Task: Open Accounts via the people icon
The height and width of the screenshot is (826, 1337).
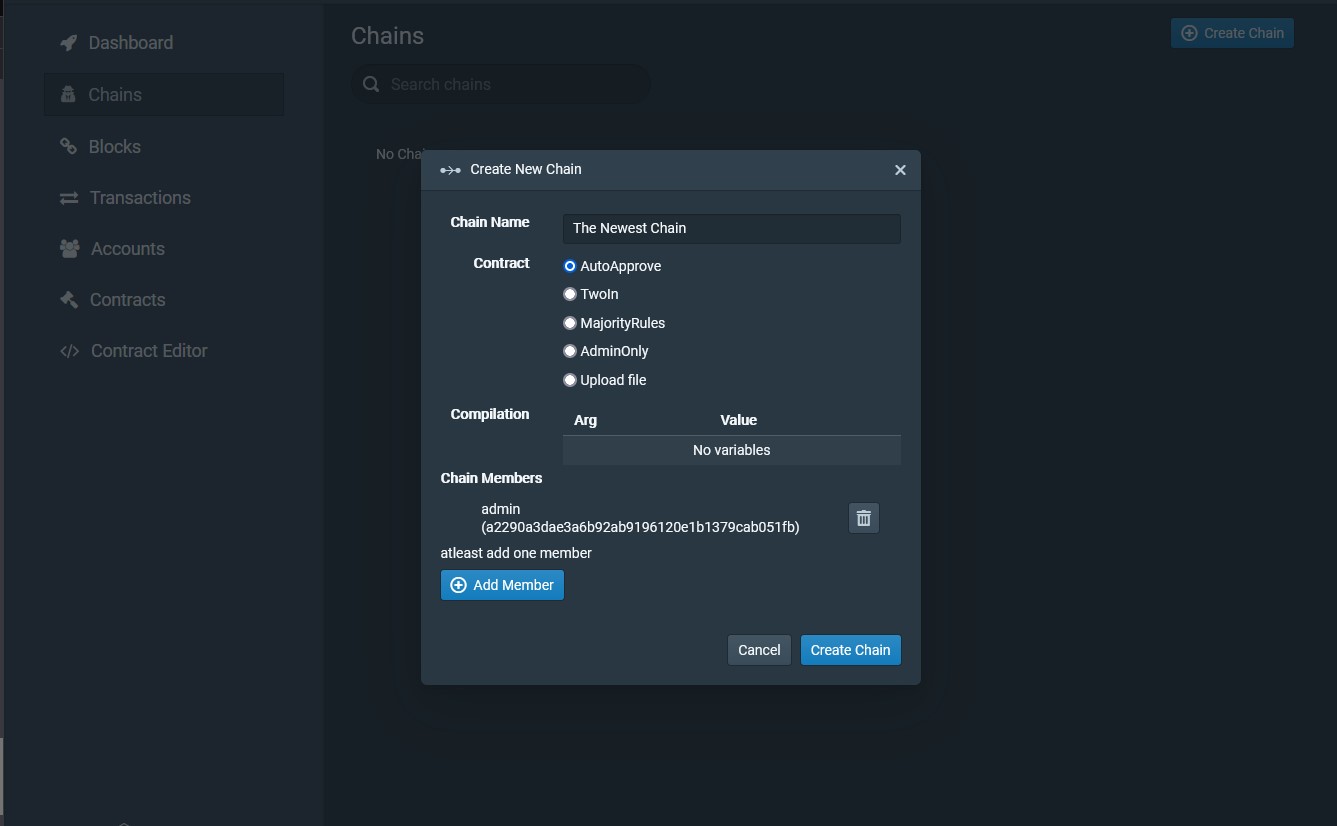Action: pyautogui.click(x=67, y=248)
